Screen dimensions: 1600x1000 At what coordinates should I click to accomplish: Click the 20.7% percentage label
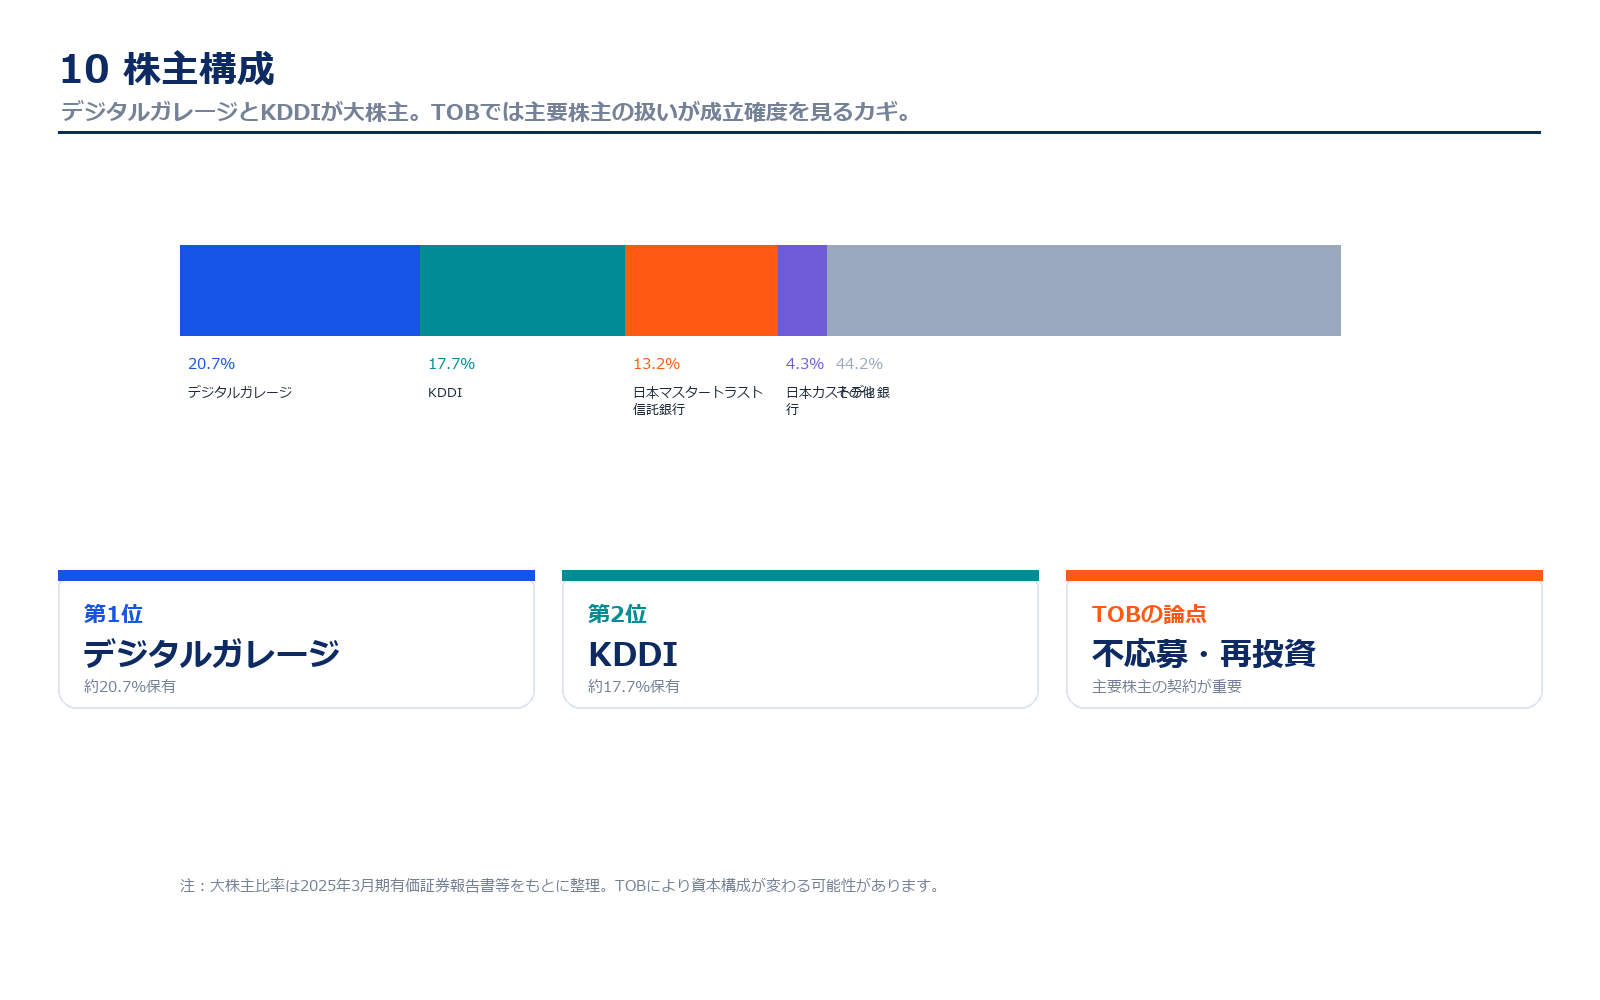click(211, 364)
